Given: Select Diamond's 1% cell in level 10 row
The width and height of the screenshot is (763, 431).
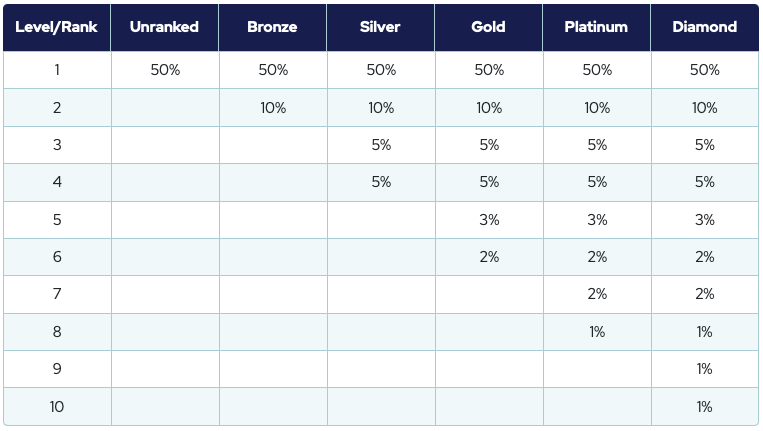Looking at the screenshot, I should (705, 407).
